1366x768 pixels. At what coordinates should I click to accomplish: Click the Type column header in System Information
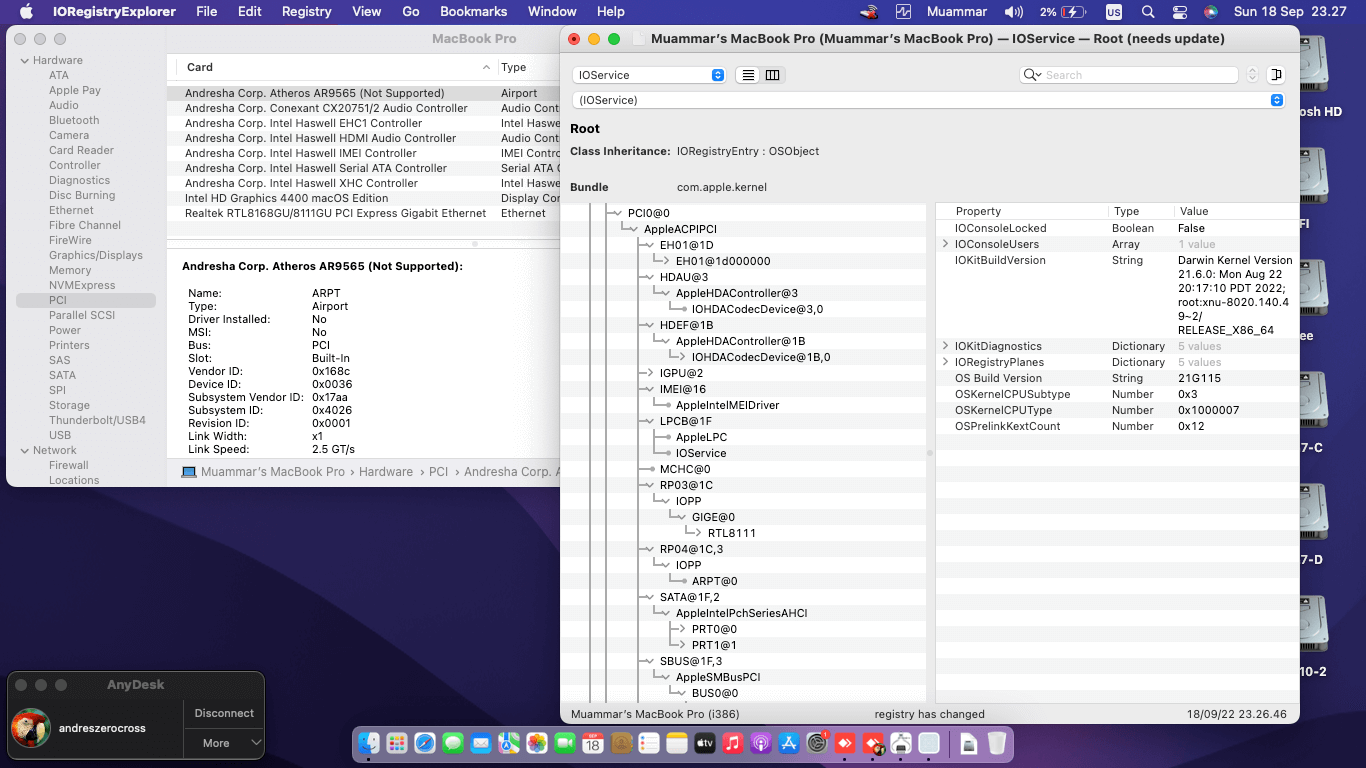pos(528,67)
